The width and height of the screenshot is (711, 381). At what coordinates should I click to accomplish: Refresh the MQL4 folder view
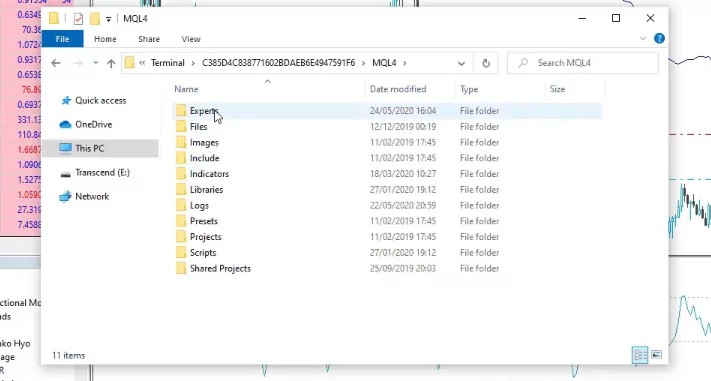[x=486, y=63]
